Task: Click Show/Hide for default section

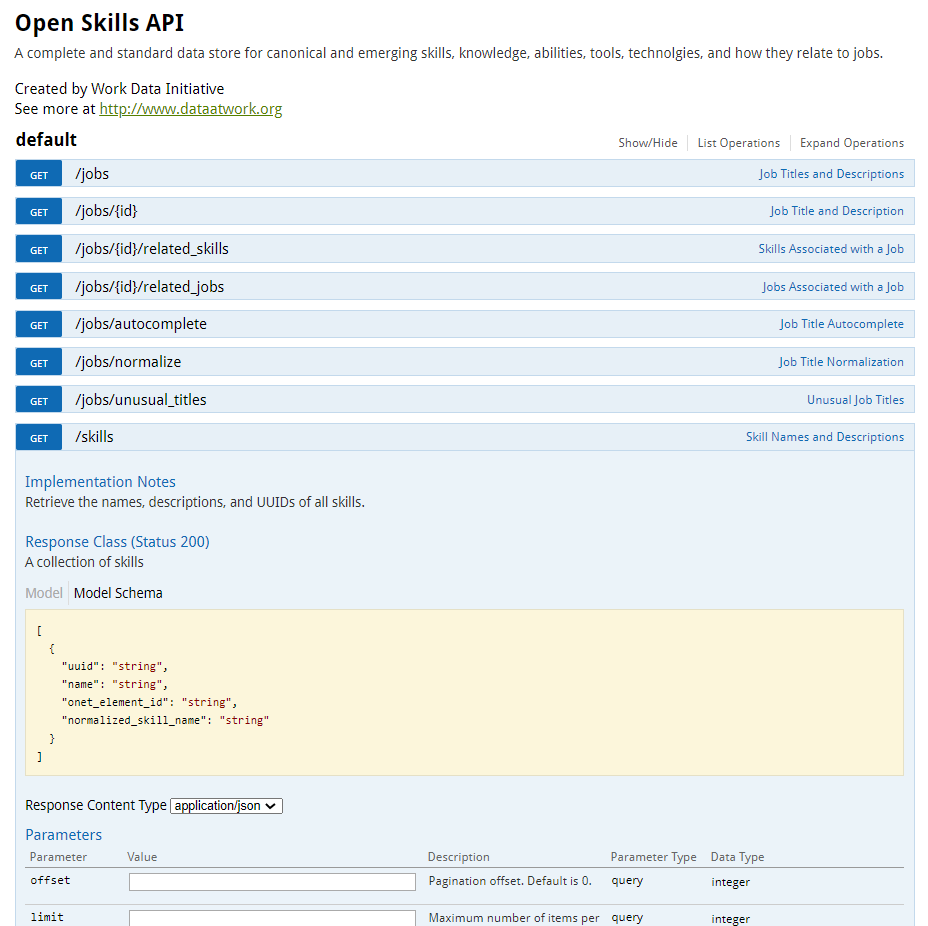Action: (x=648, y=143)
